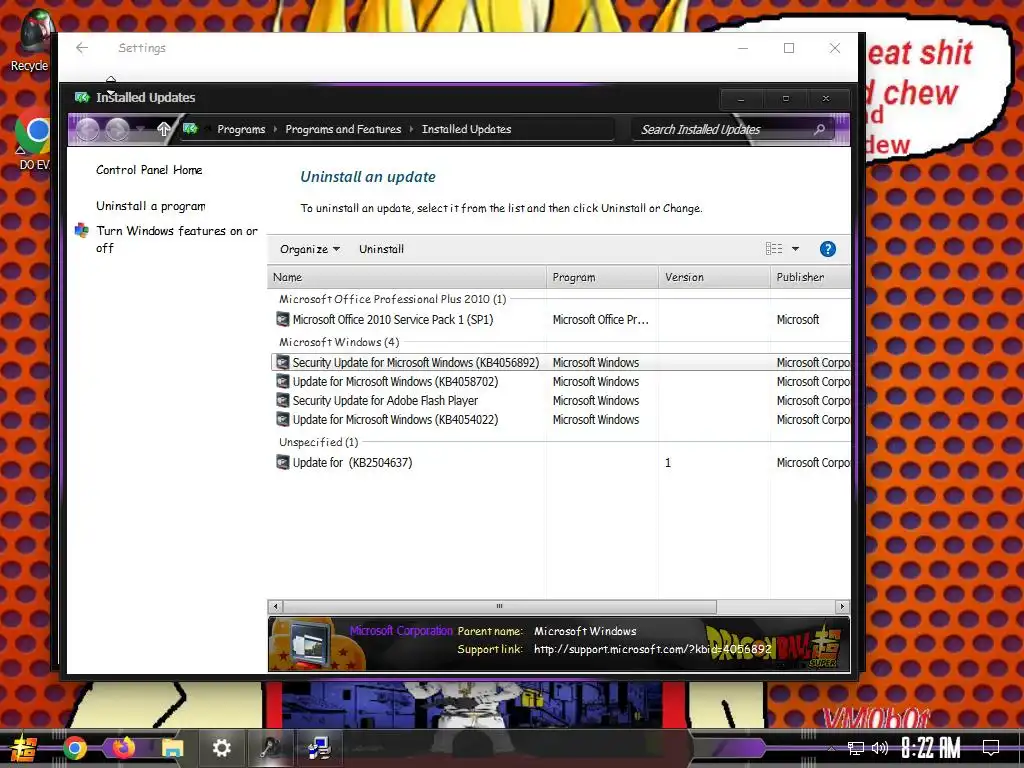This screenshot has width=1024, height=768.
Task: Open the Recycle Bin desktop icon
Action: pyautogui.click(x=32, y=40)
